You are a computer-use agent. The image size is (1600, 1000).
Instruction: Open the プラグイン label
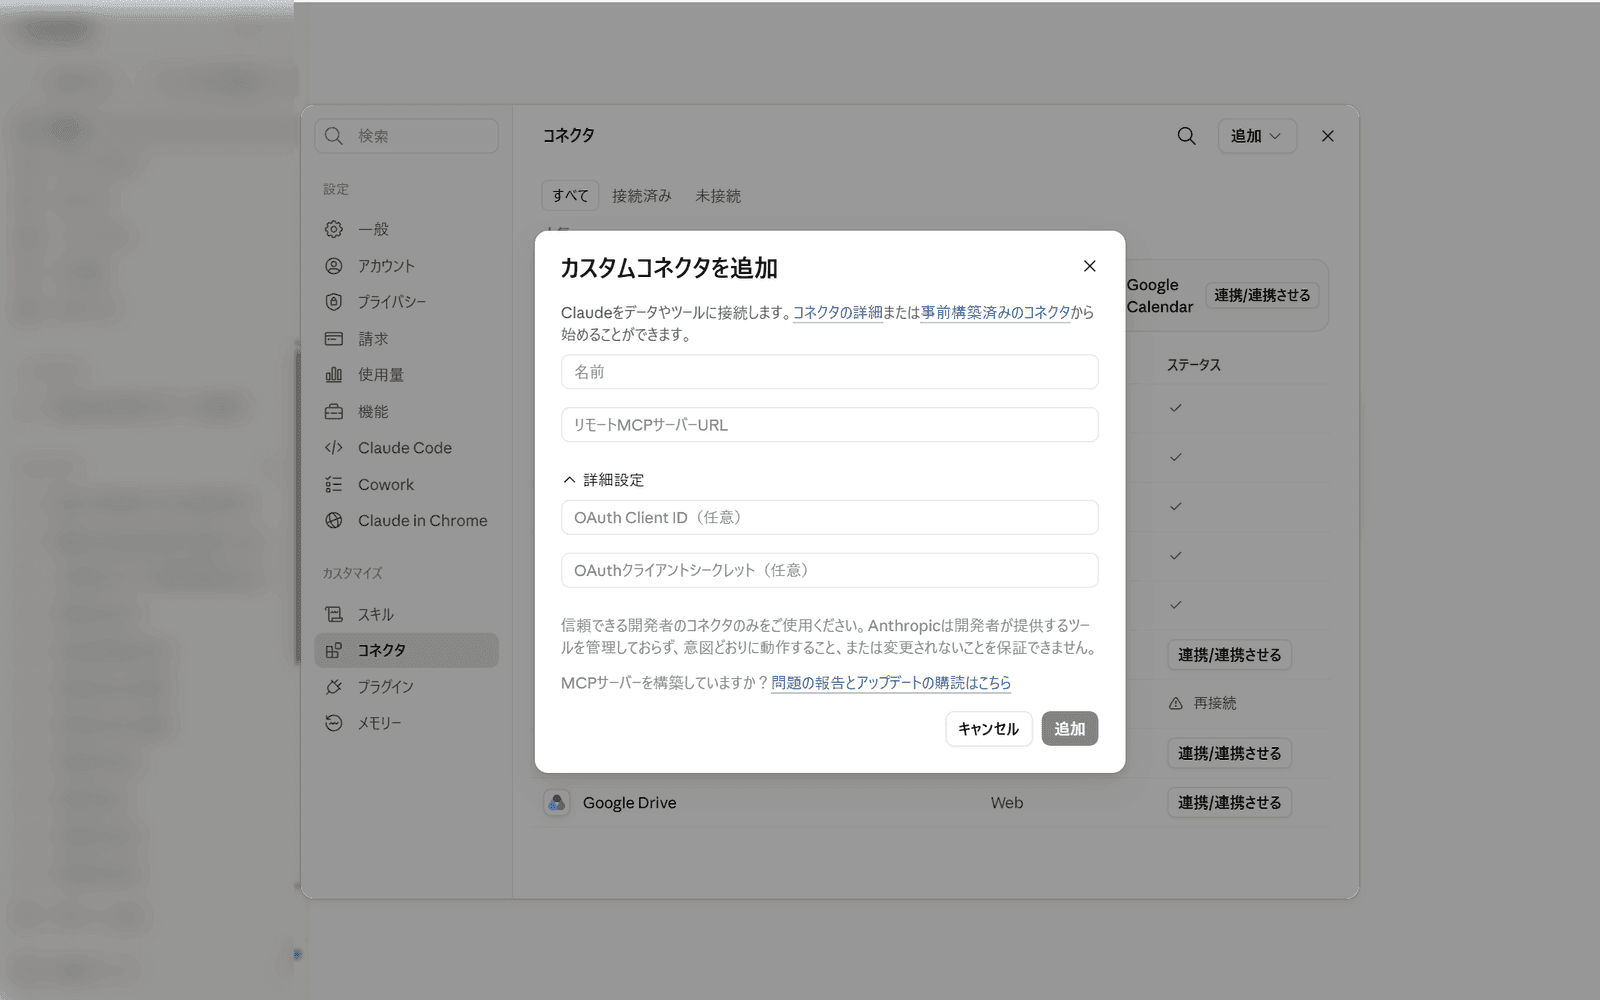(386, 687)
